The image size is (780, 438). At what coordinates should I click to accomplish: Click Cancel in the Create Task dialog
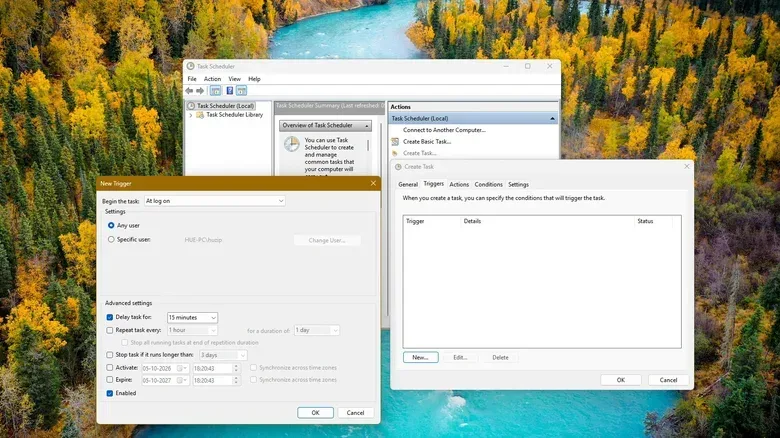(668, 380)
